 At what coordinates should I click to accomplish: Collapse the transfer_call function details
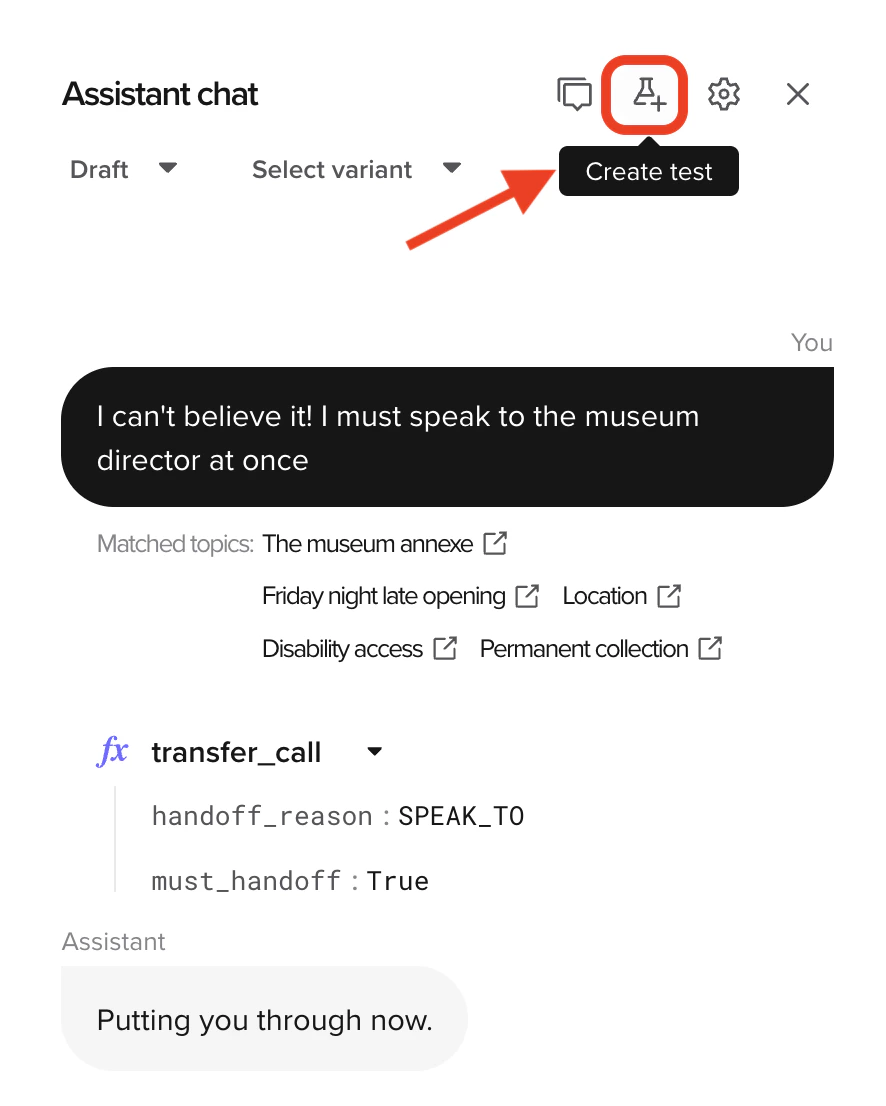coord(374,751)
